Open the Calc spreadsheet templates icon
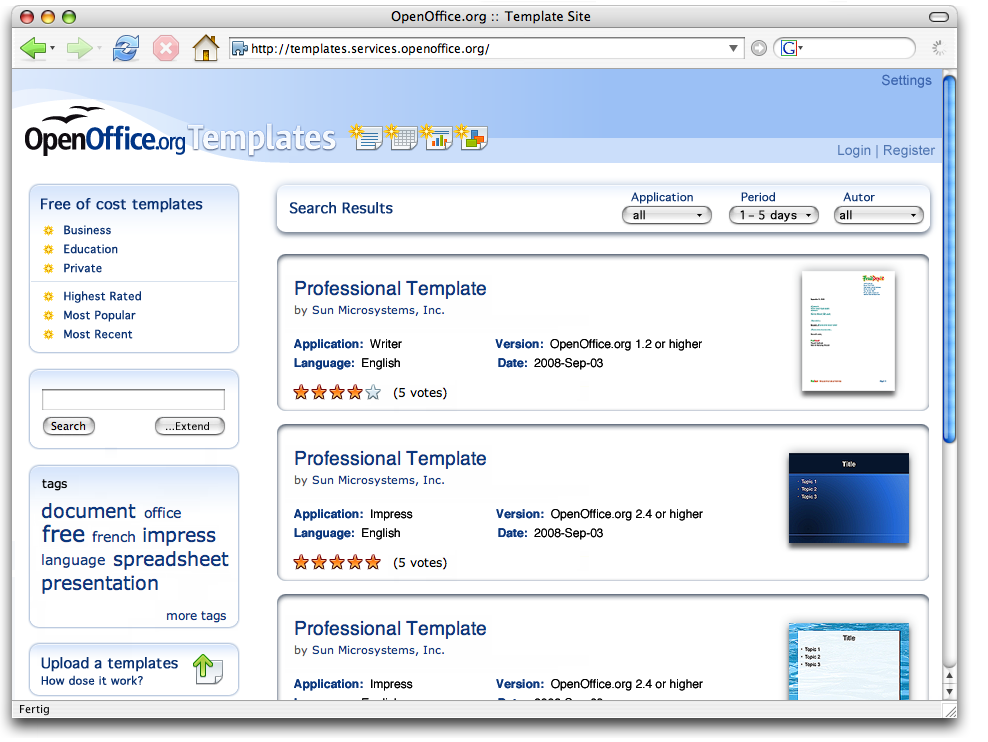Image resolution: width=988 pixels, height=742 pixels. tap(401, 138)
